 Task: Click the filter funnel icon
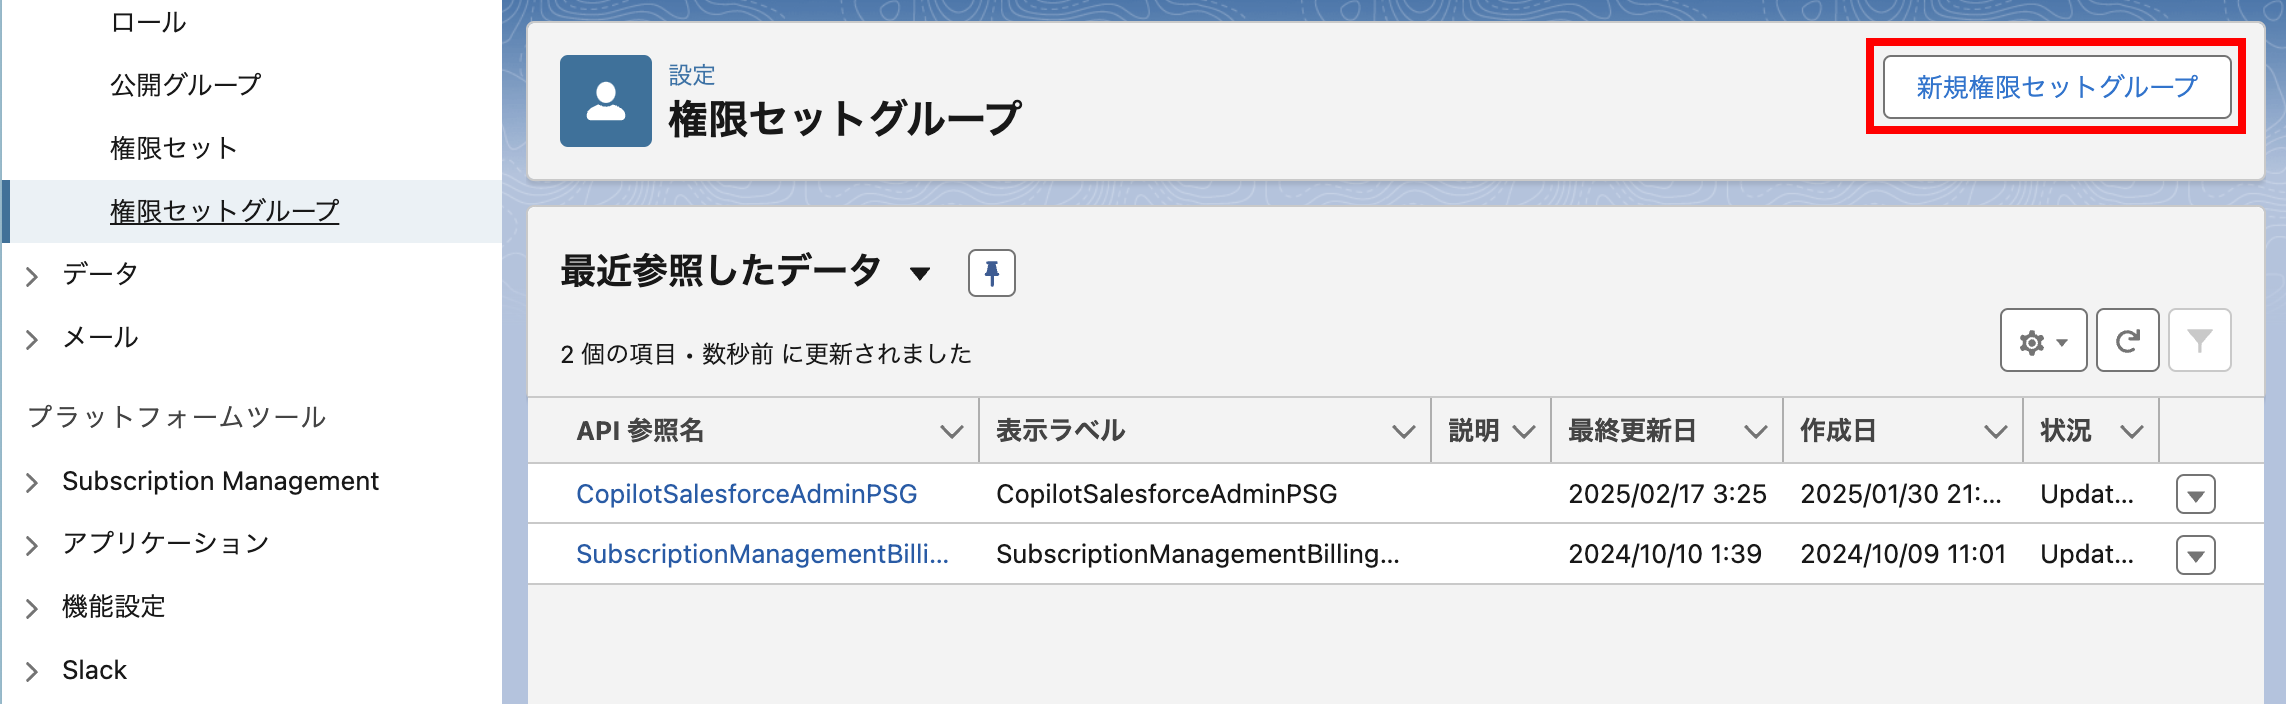pos(2199,341)
